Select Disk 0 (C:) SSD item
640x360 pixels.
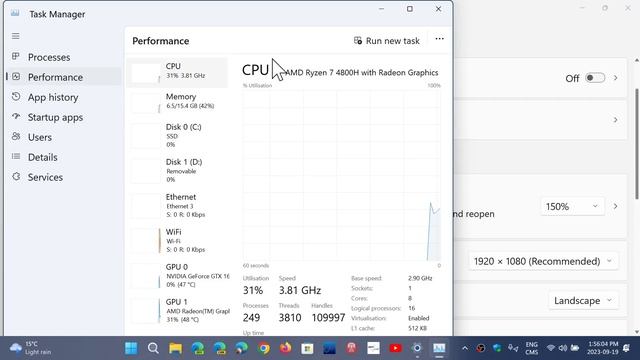tap(177, 136)
